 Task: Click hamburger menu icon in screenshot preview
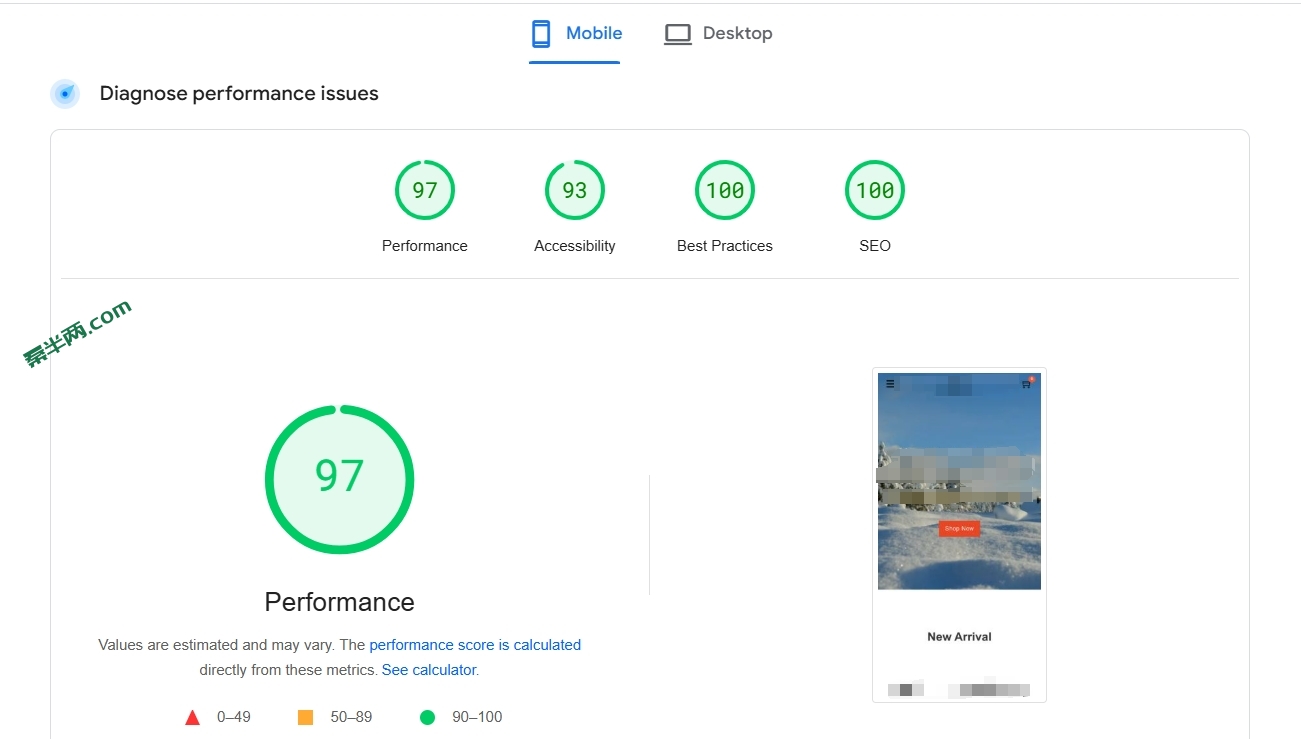[890, 383]
